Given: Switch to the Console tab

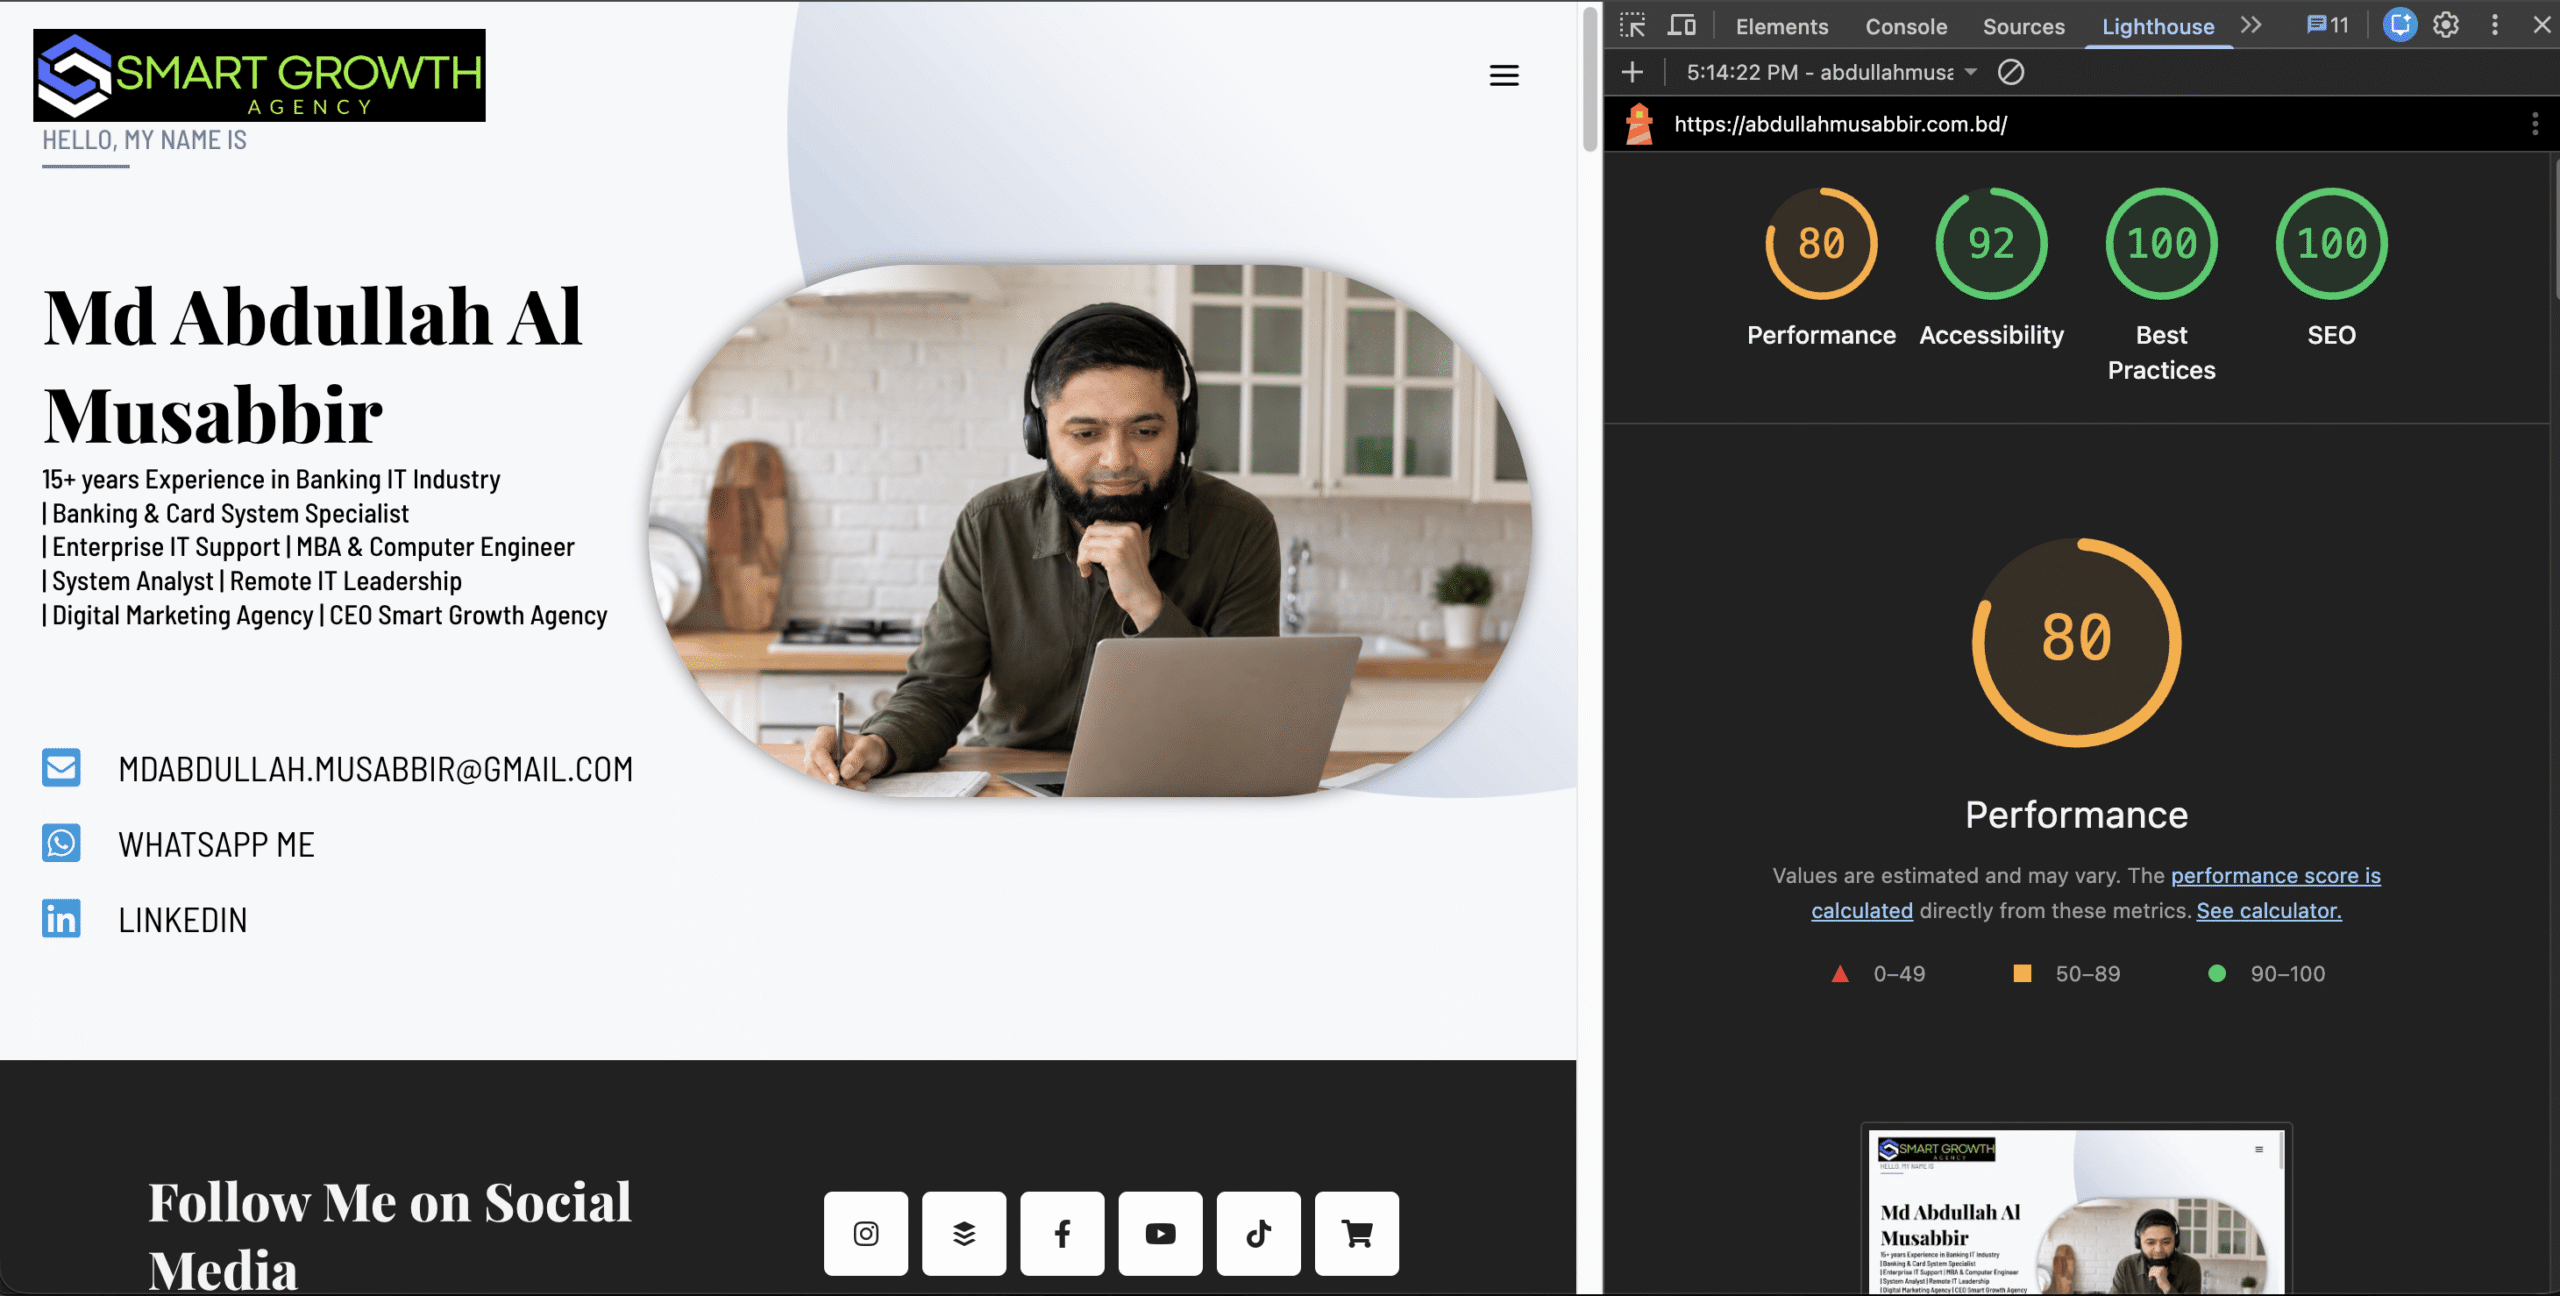Looking at the screenshot, I should (1906, 27).
